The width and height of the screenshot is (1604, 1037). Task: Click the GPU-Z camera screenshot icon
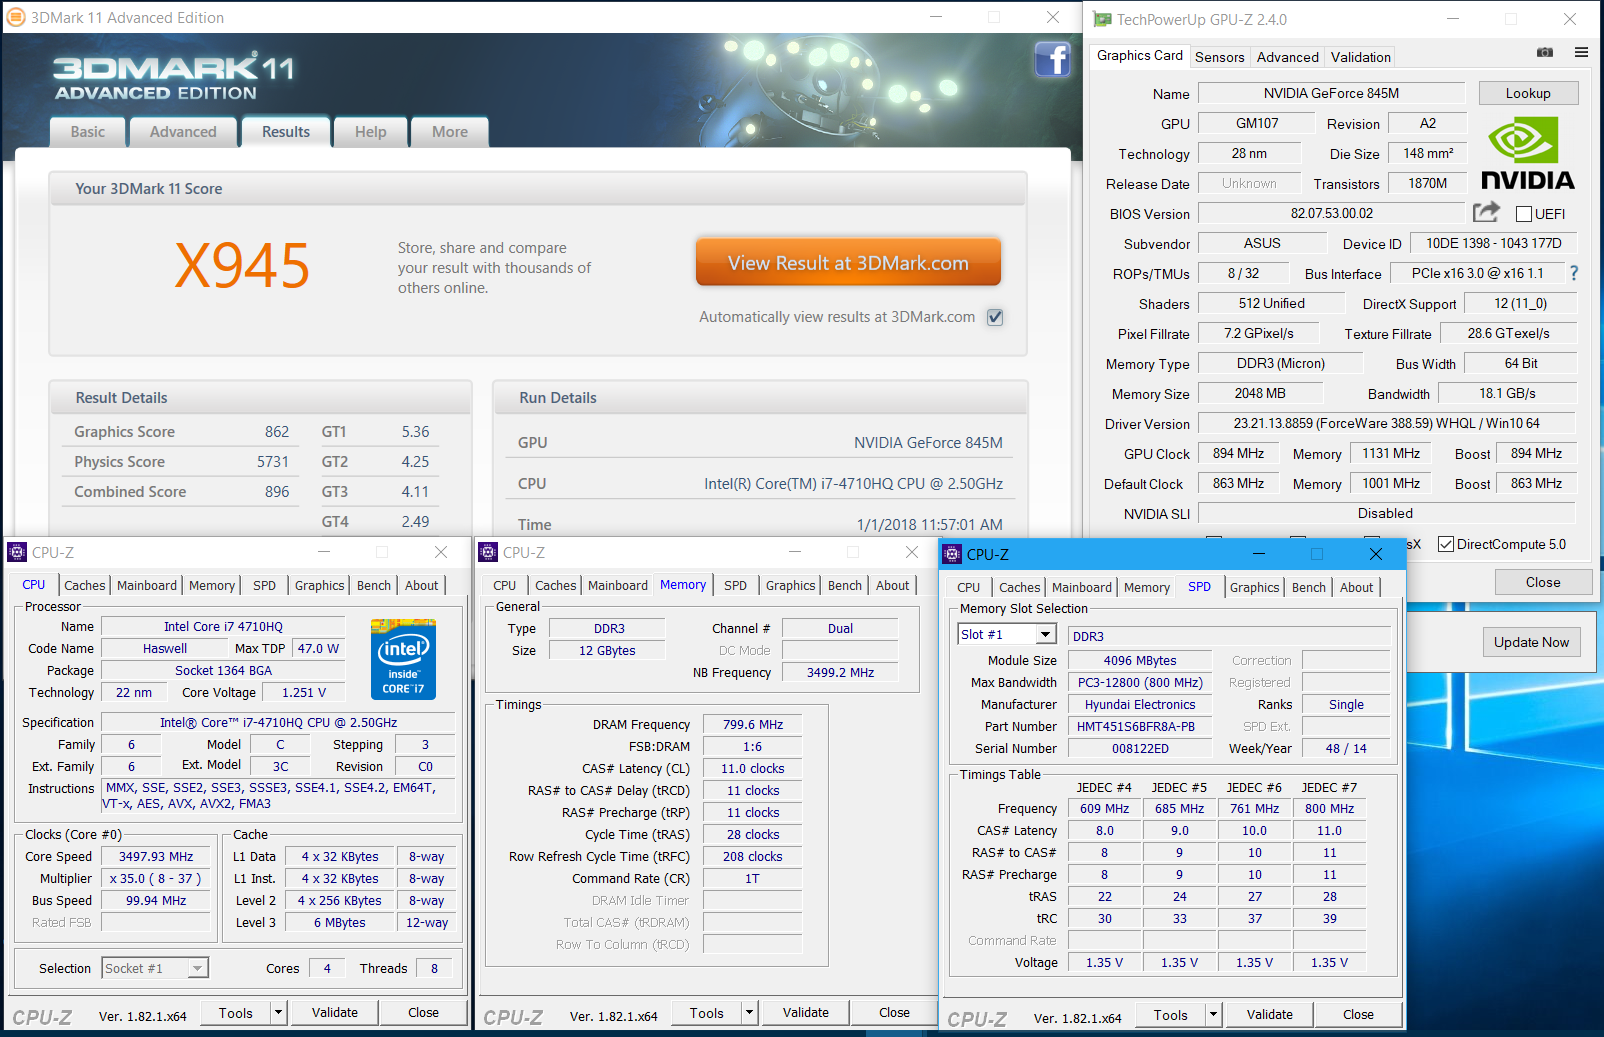[1545, 53]
